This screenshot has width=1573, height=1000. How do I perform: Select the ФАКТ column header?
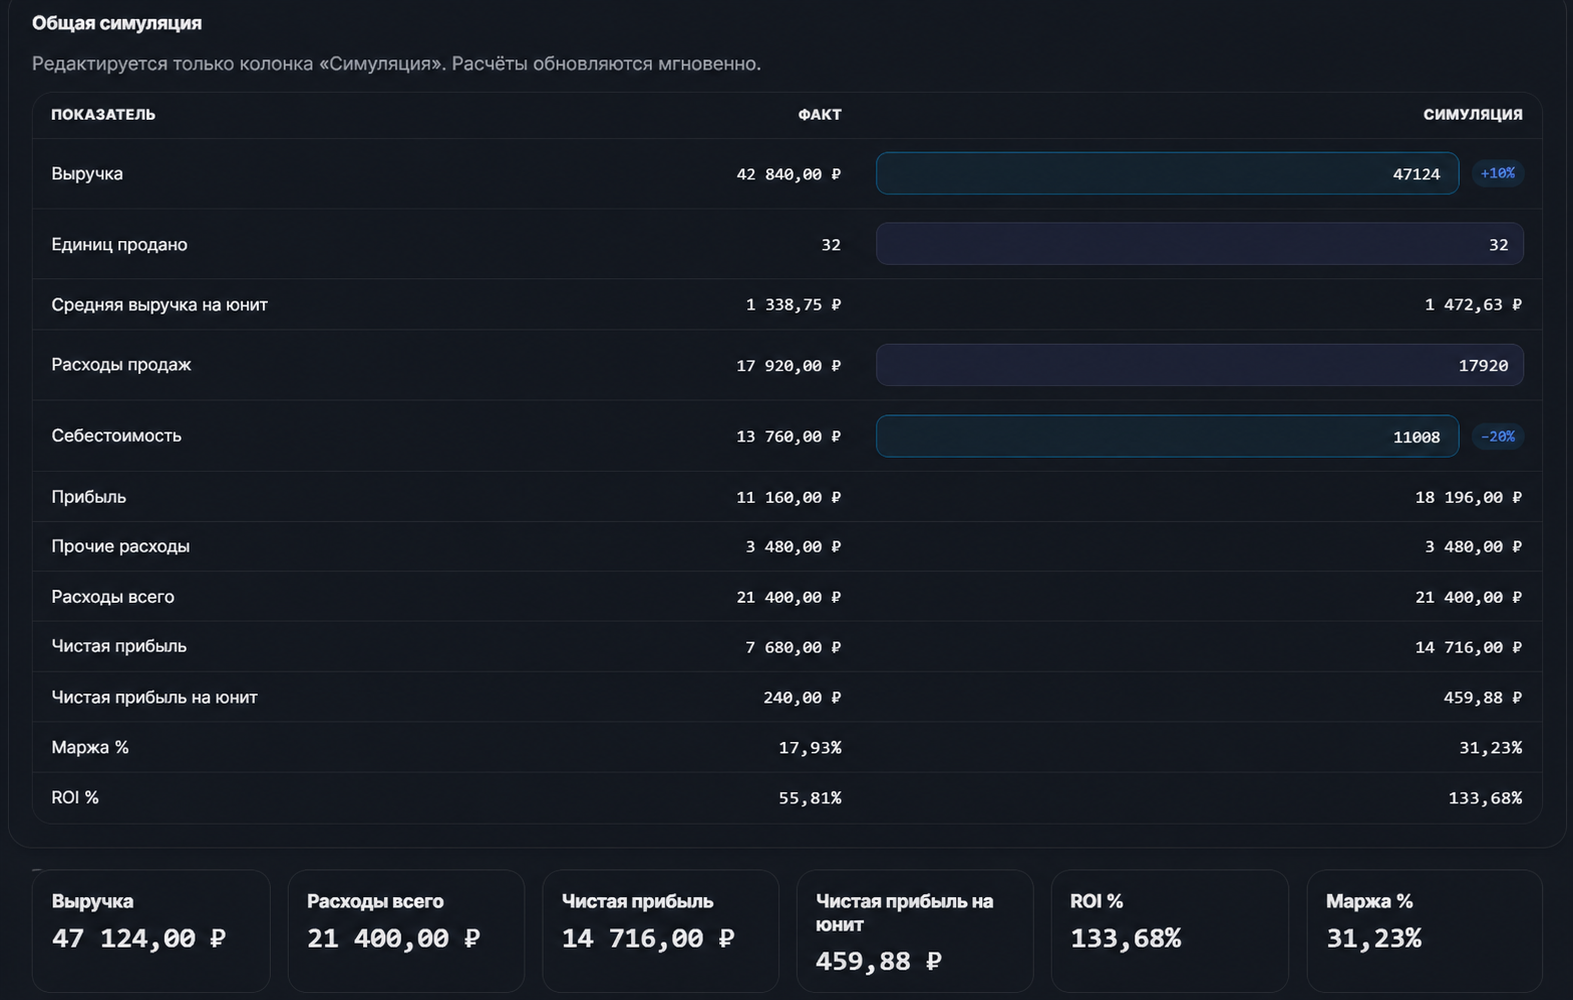[819, 114]
